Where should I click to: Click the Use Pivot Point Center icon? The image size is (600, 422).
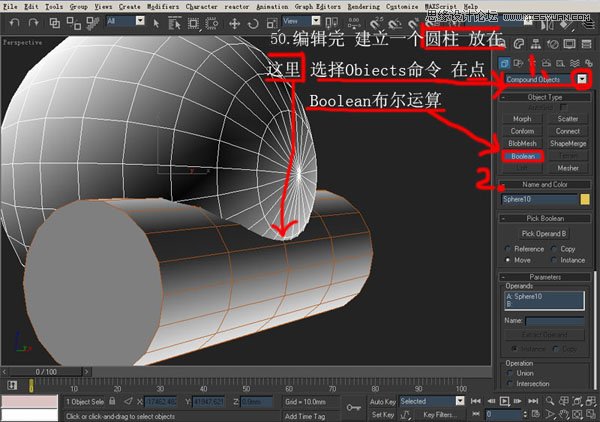click(331, 23)
